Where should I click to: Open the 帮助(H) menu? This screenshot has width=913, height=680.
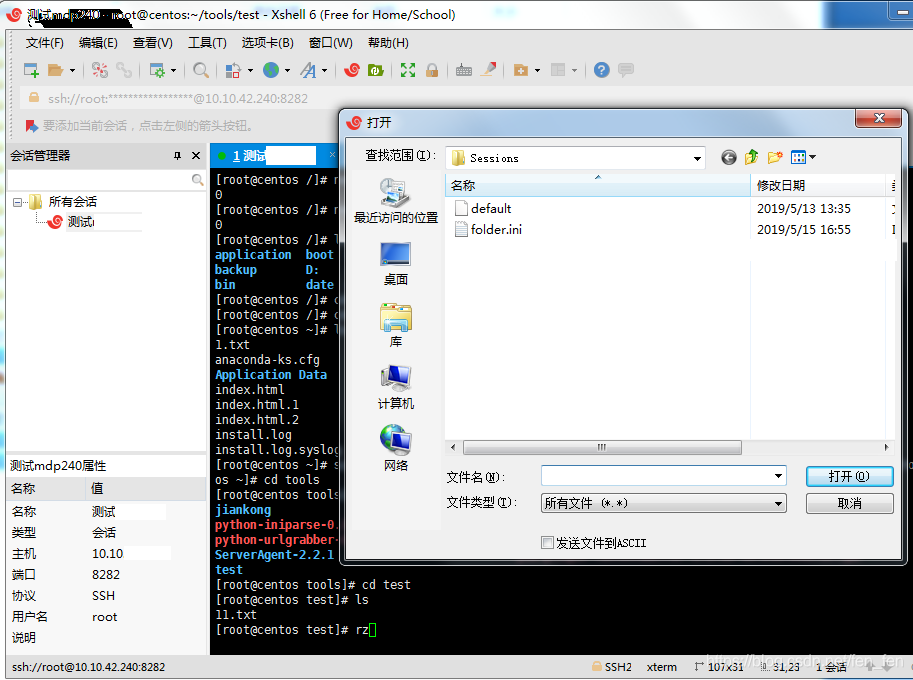(388, 43)
